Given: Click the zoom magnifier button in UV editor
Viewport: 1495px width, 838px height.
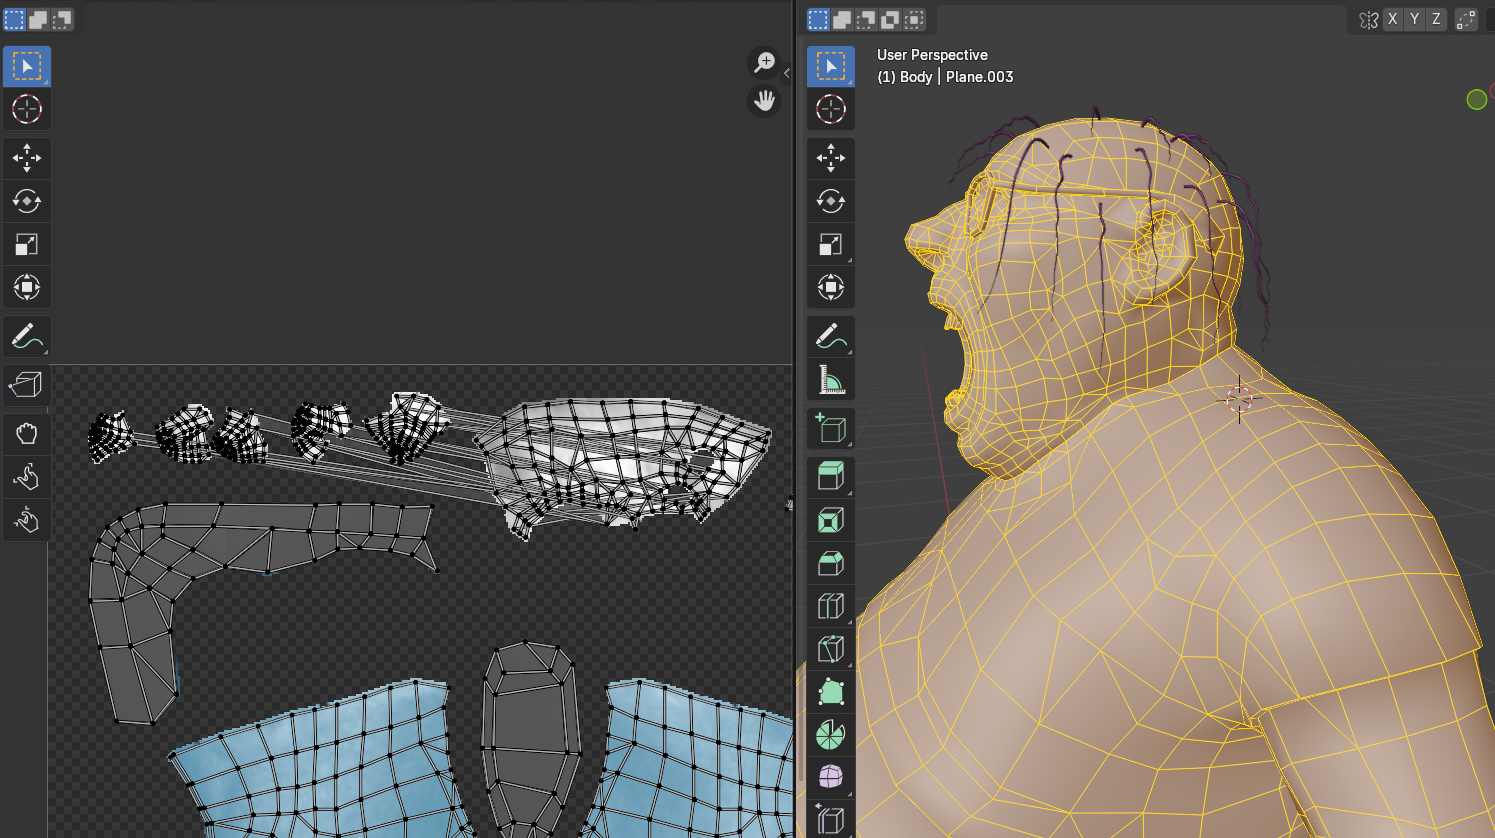Looking at the screenshot, I should pos(764,63).
